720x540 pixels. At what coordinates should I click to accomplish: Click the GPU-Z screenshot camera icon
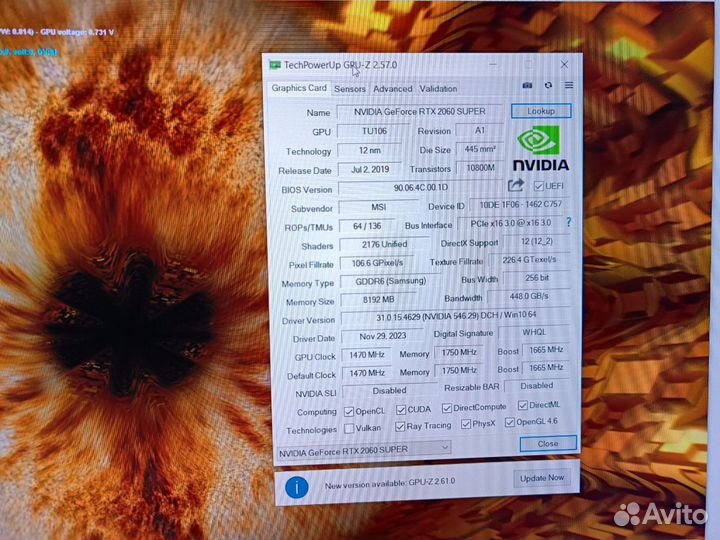pos(527,85)
